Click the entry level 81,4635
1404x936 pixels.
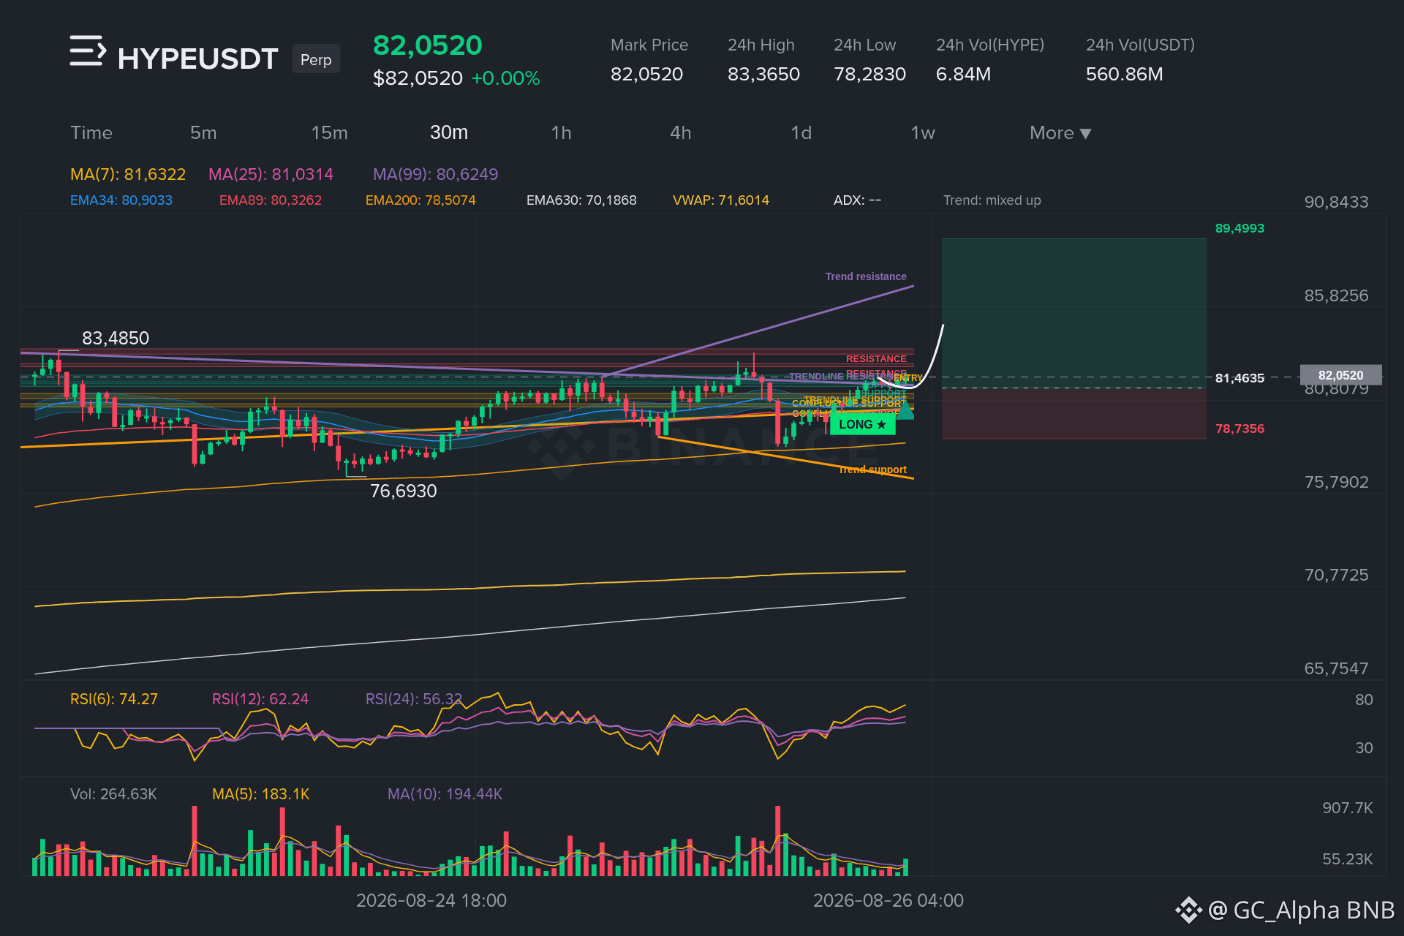point(1240,378)
